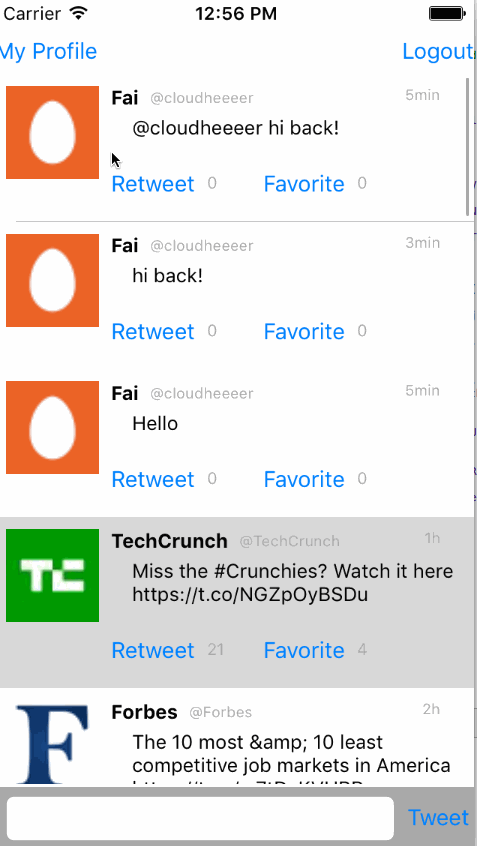
Task: Click the tweet compose text field
Action: tap(200, 818)
